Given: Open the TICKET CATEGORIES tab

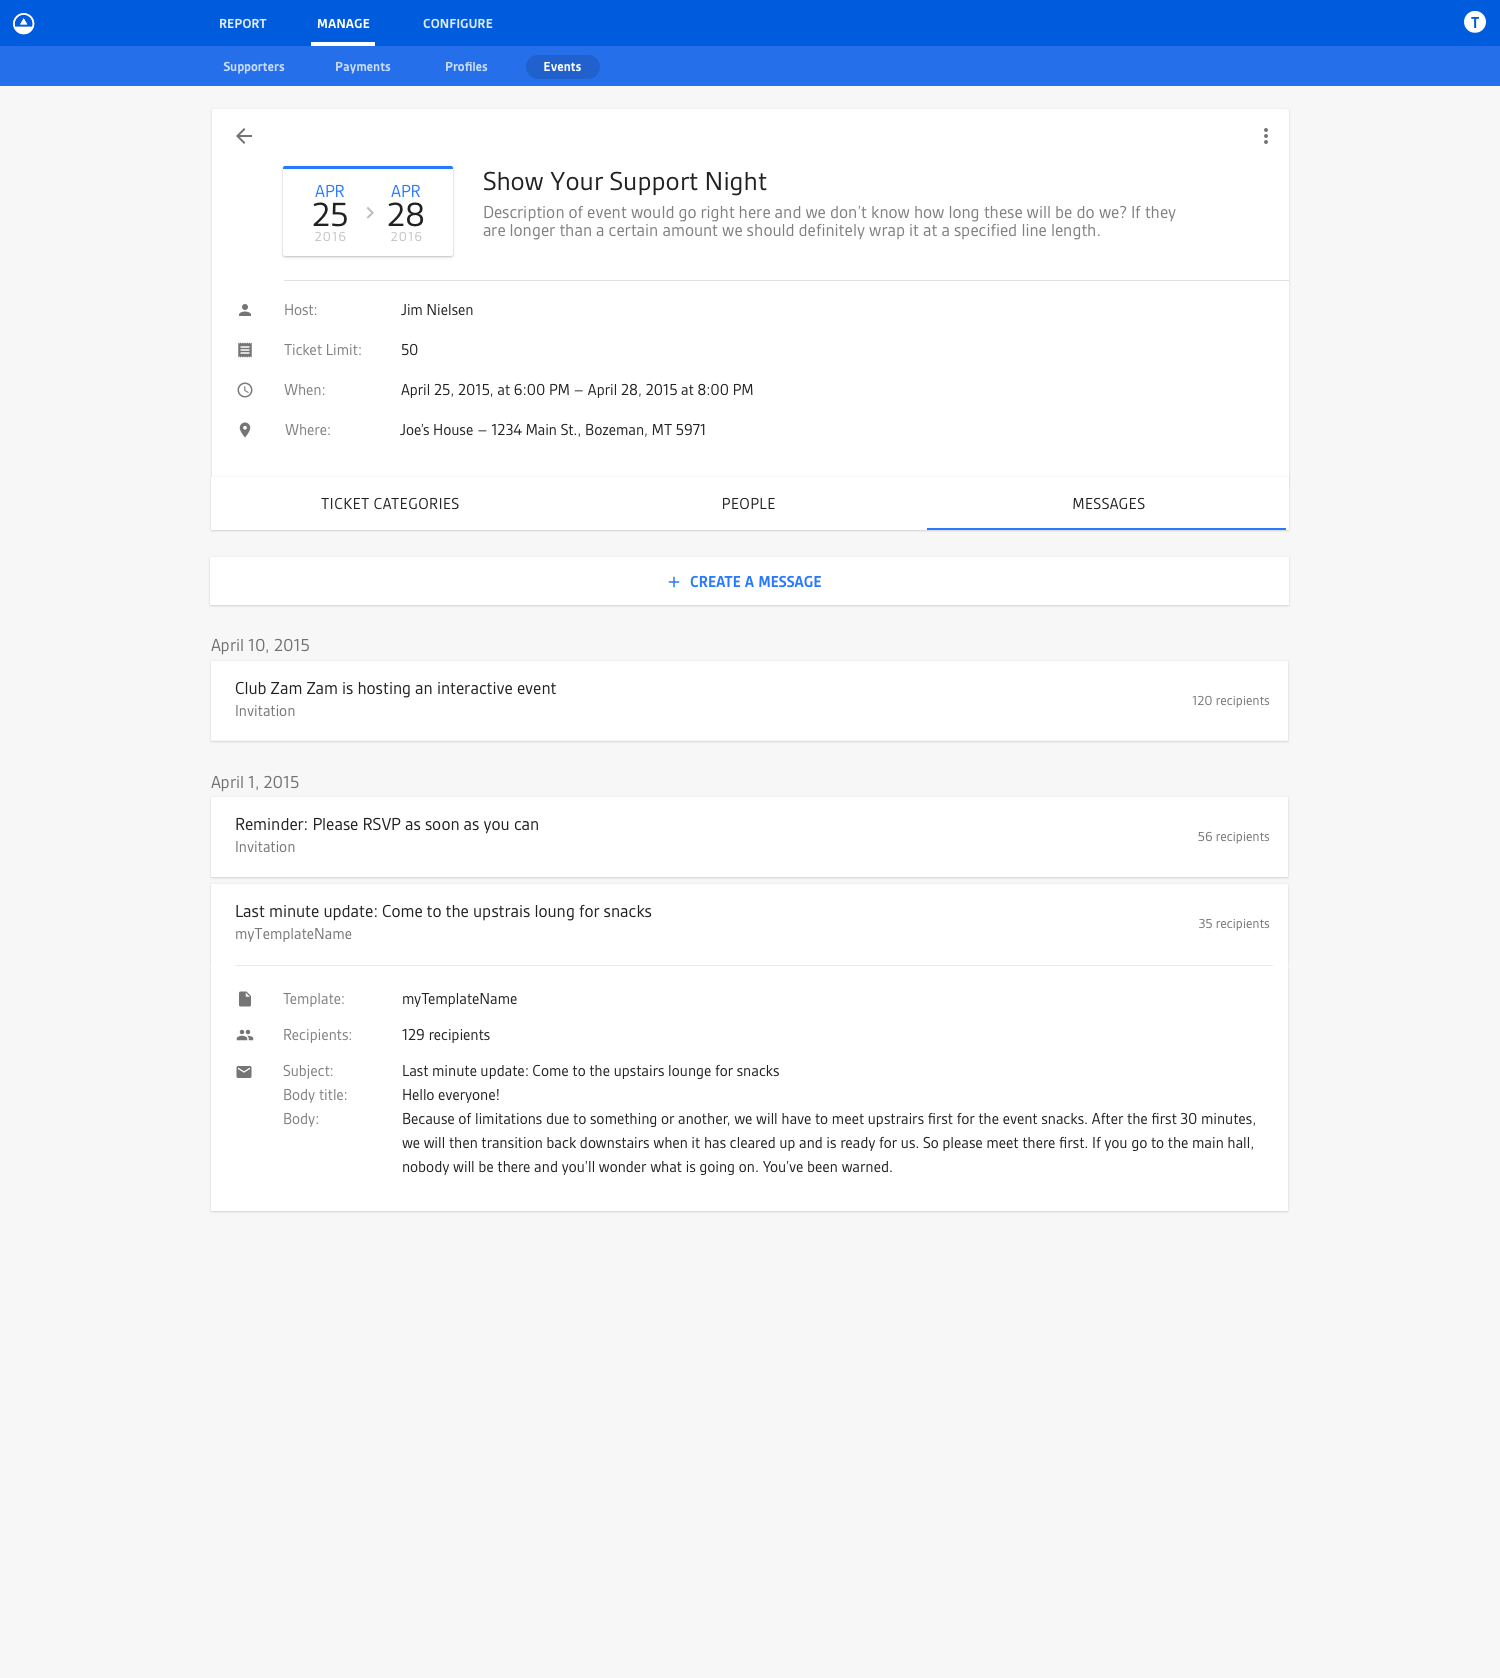Looking at the screenshot, I should [x=390, y=504].
